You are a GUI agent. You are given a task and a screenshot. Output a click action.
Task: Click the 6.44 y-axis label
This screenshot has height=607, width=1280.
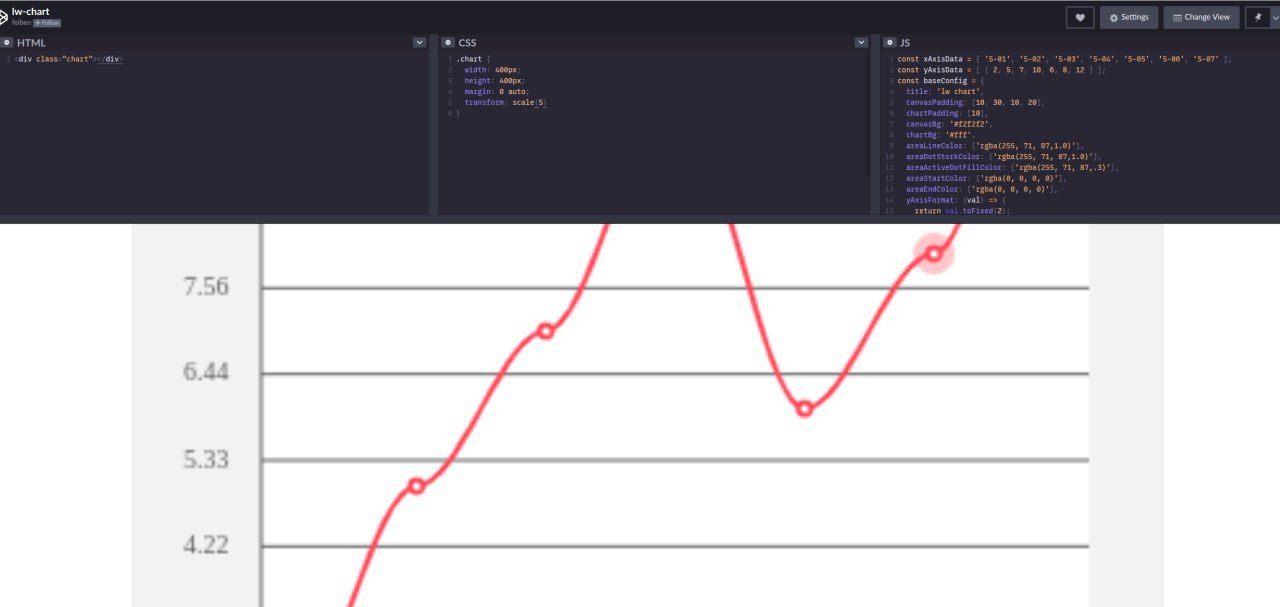(206, 372)
